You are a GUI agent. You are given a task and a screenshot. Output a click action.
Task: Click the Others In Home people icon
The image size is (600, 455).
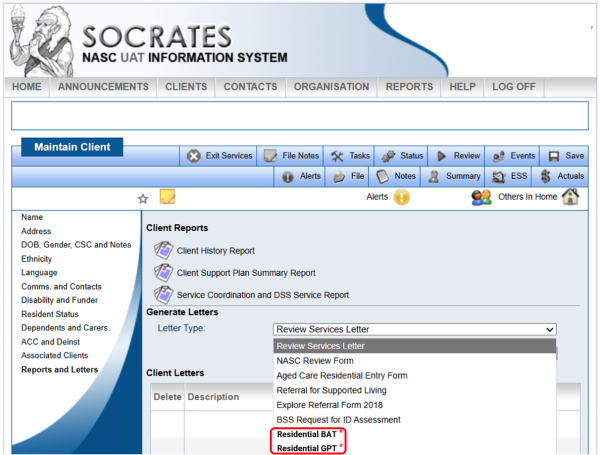tap(481, 197)
